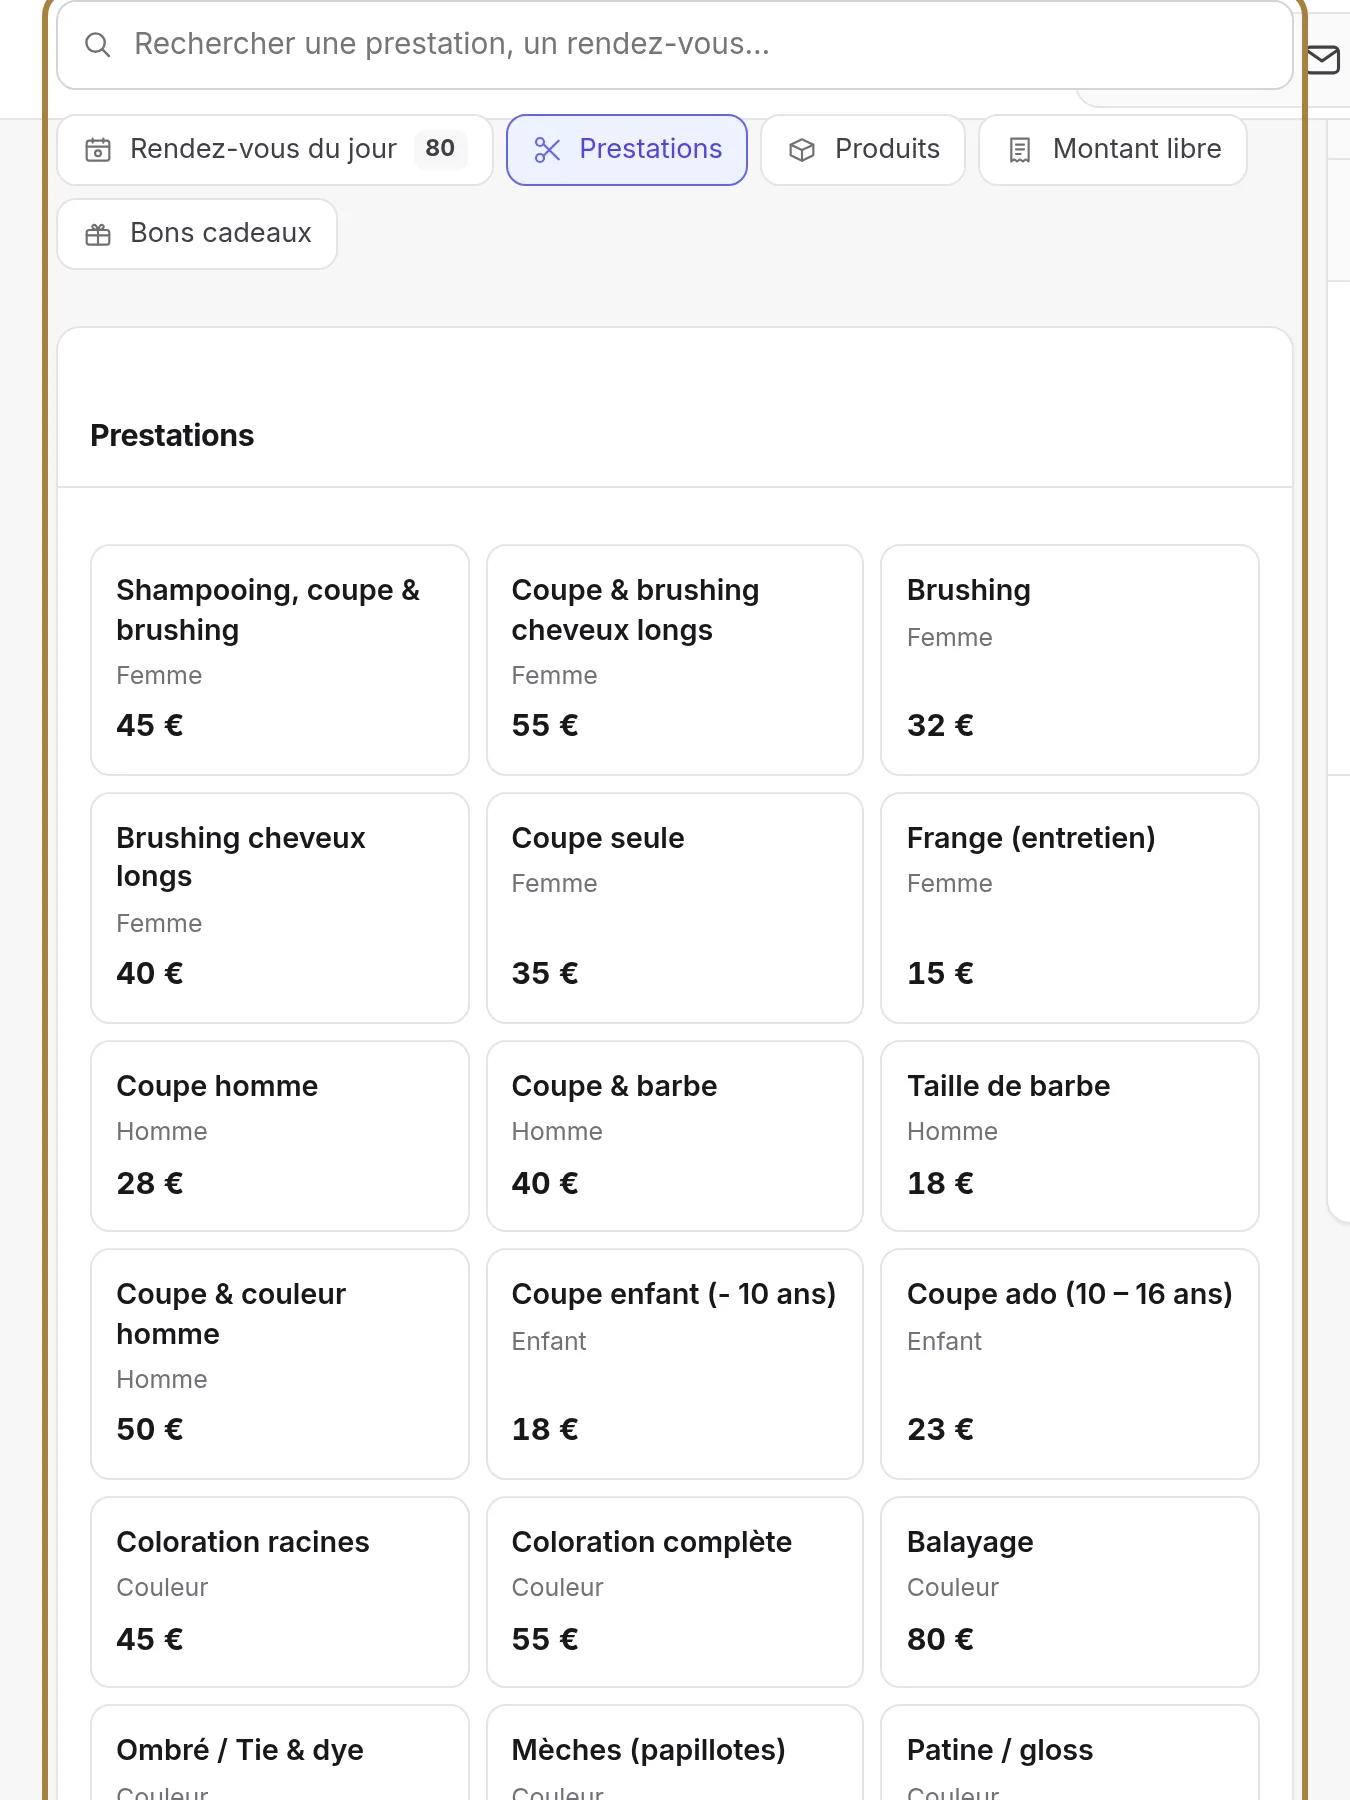
Task: Add Taille de barbe for 18 €
Action: [1070, 1136]
